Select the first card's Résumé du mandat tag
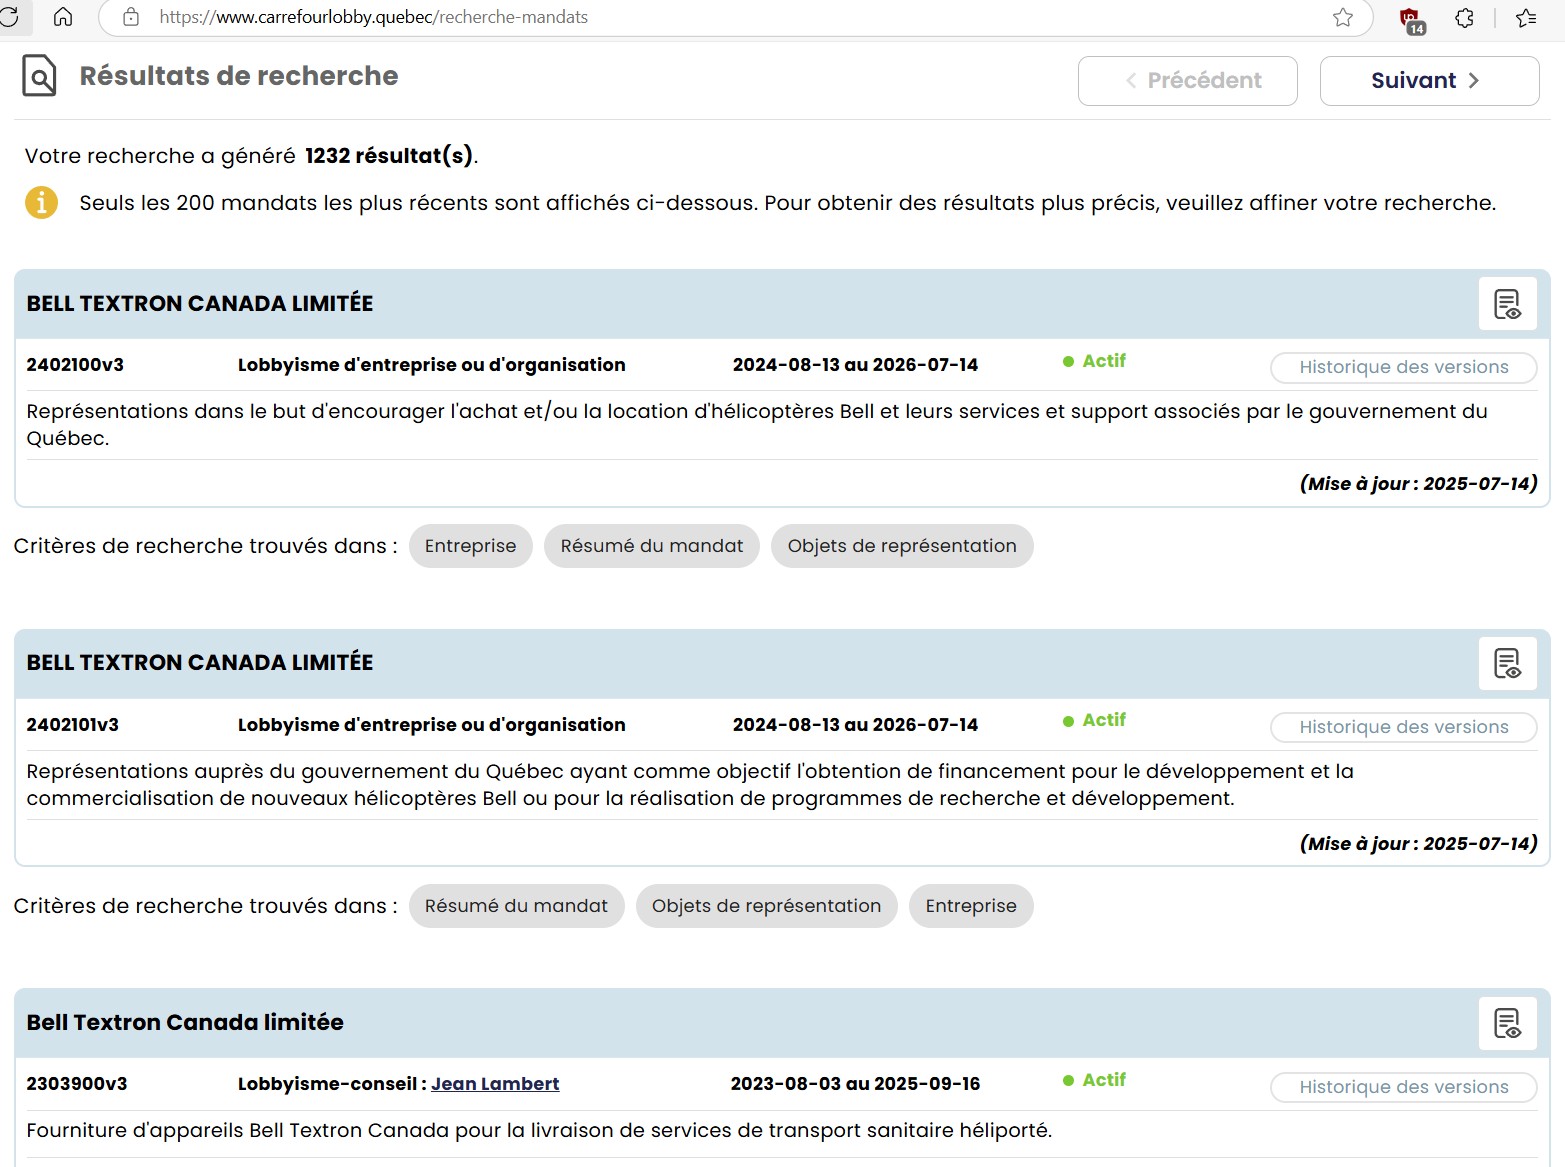Image resolution: width=1565 pixels, height=1167 pixels. [652, 546]
